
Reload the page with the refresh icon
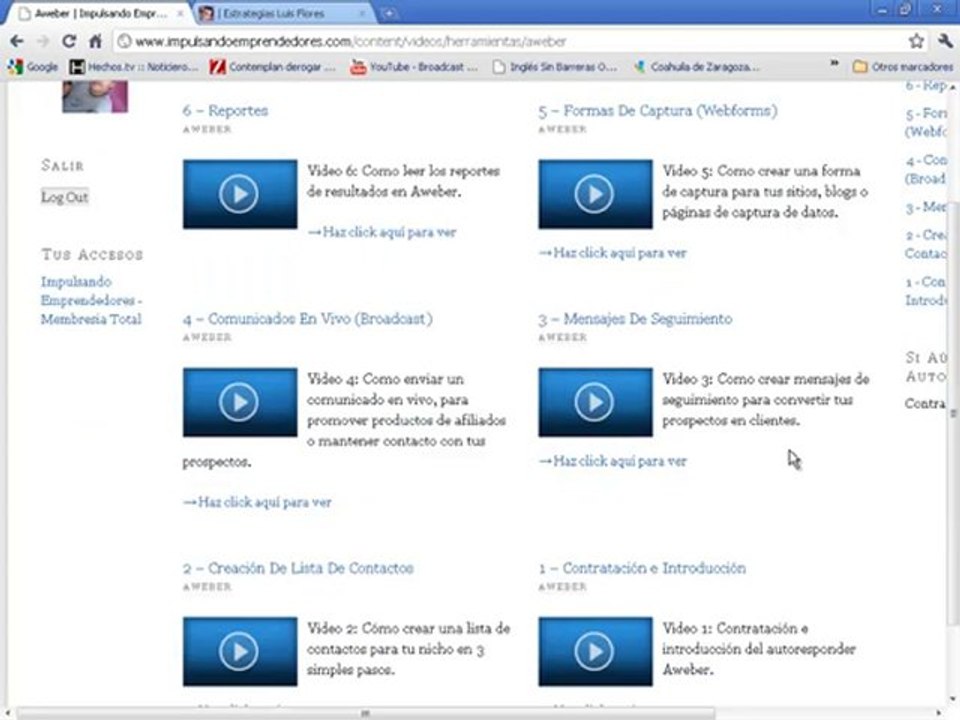coord(69,41)
